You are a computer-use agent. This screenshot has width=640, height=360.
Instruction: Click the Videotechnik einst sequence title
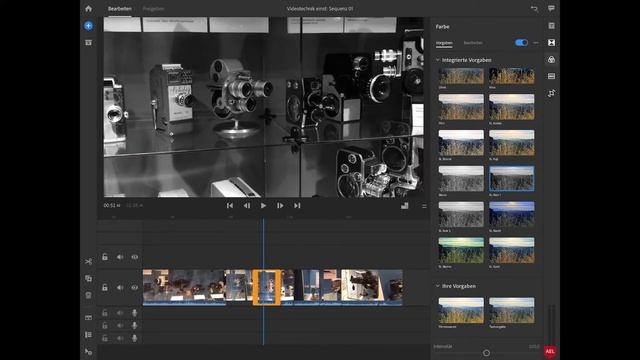(320, 9)
